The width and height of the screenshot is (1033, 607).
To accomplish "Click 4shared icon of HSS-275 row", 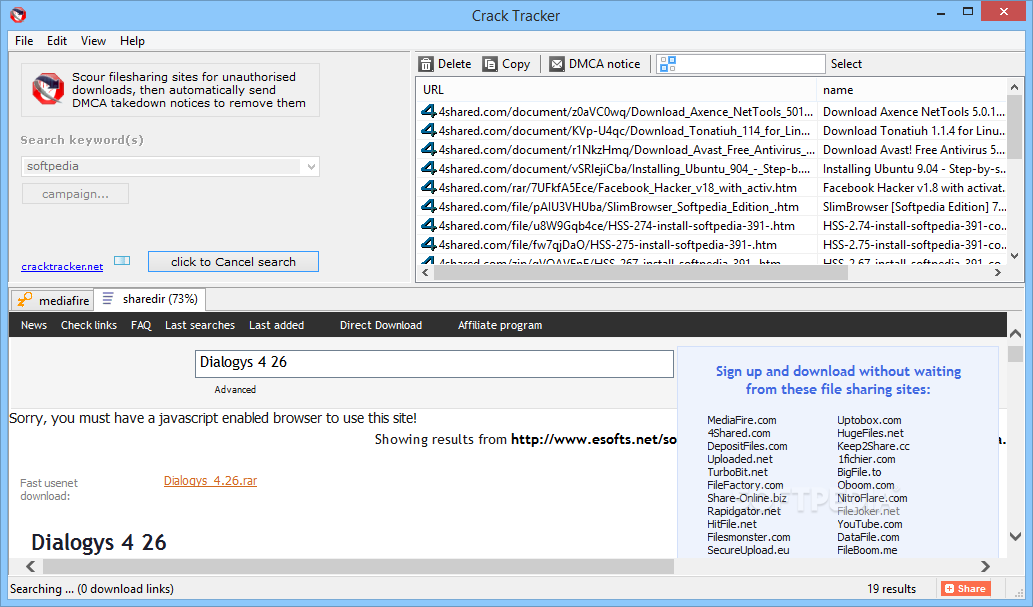I will (x=429, y=245).
